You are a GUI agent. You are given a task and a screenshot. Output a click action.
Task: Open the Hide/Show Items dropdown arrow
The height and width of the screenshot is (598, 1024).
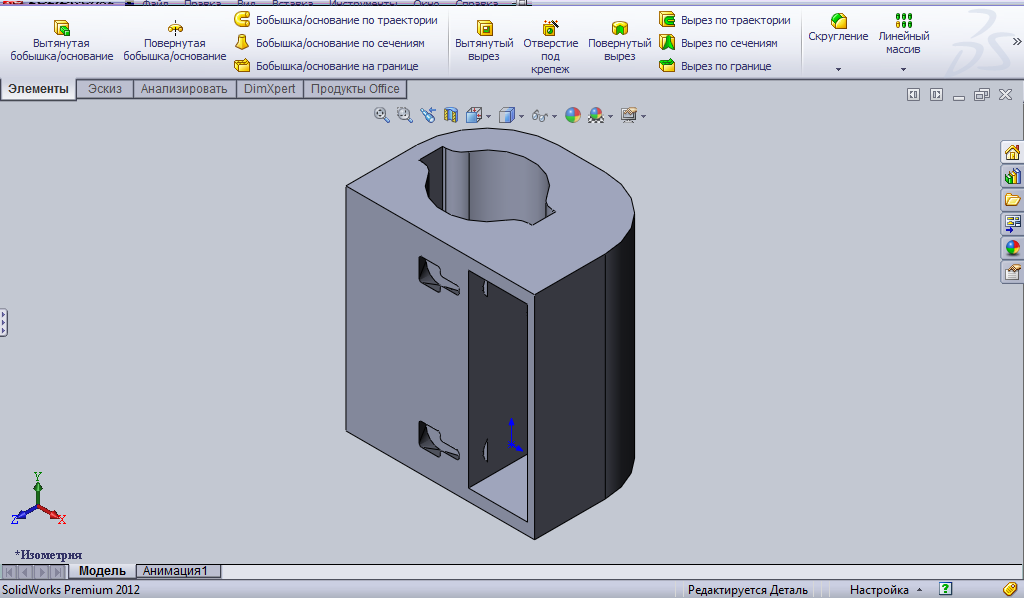pyautogui.click(x=554, y=117)
